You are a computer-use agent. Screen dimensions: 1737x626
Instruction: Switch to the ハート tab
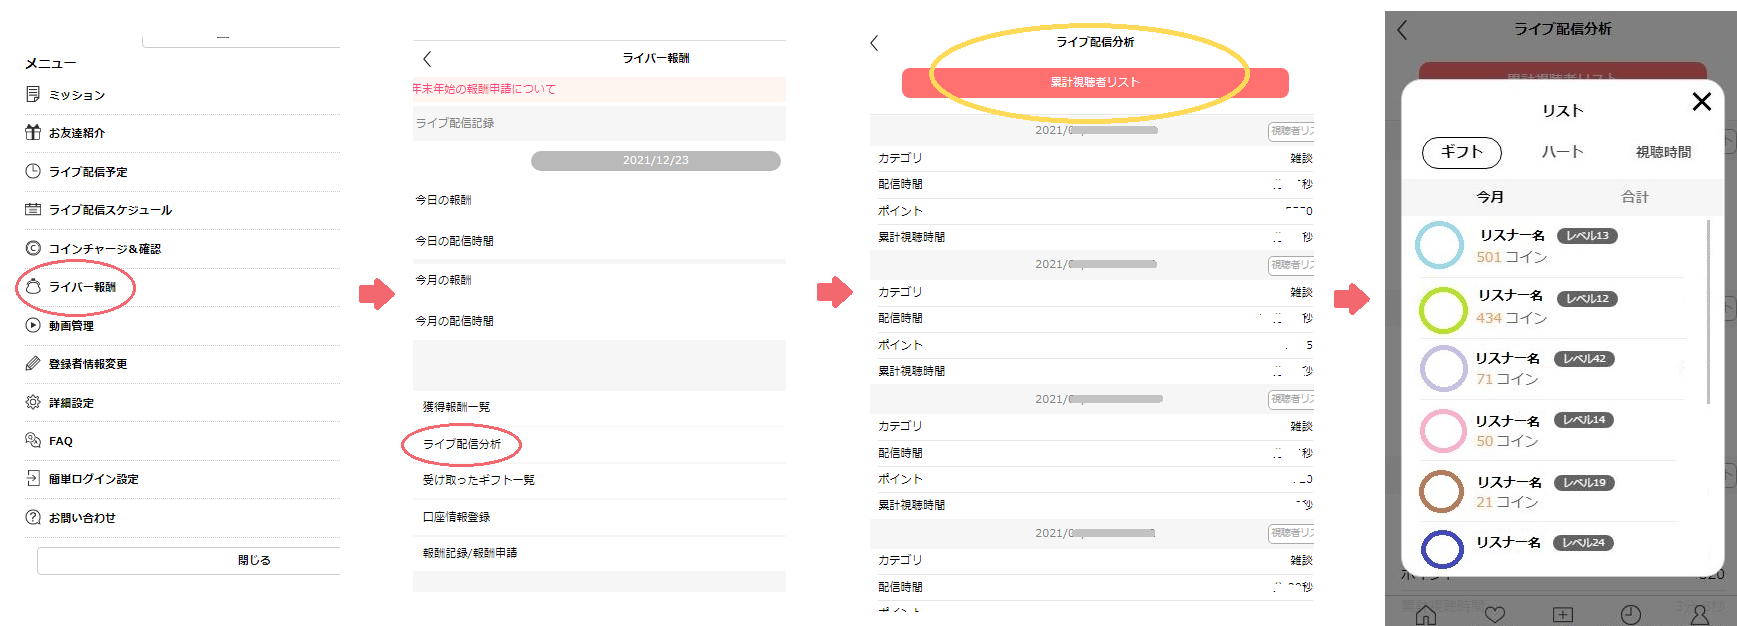(1562, 152)
